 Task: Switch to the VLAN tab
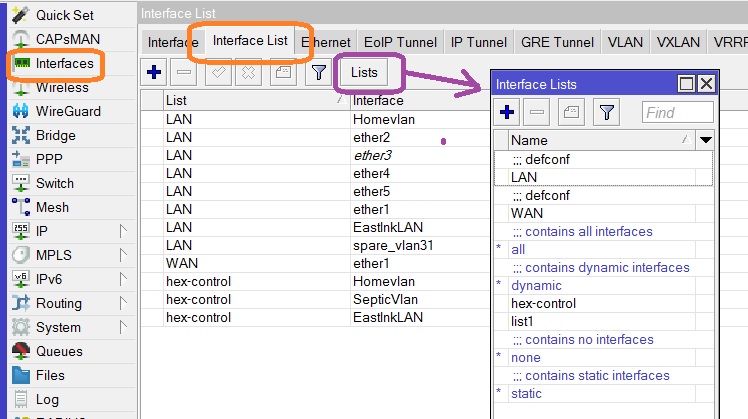click(x=625, y=42)
